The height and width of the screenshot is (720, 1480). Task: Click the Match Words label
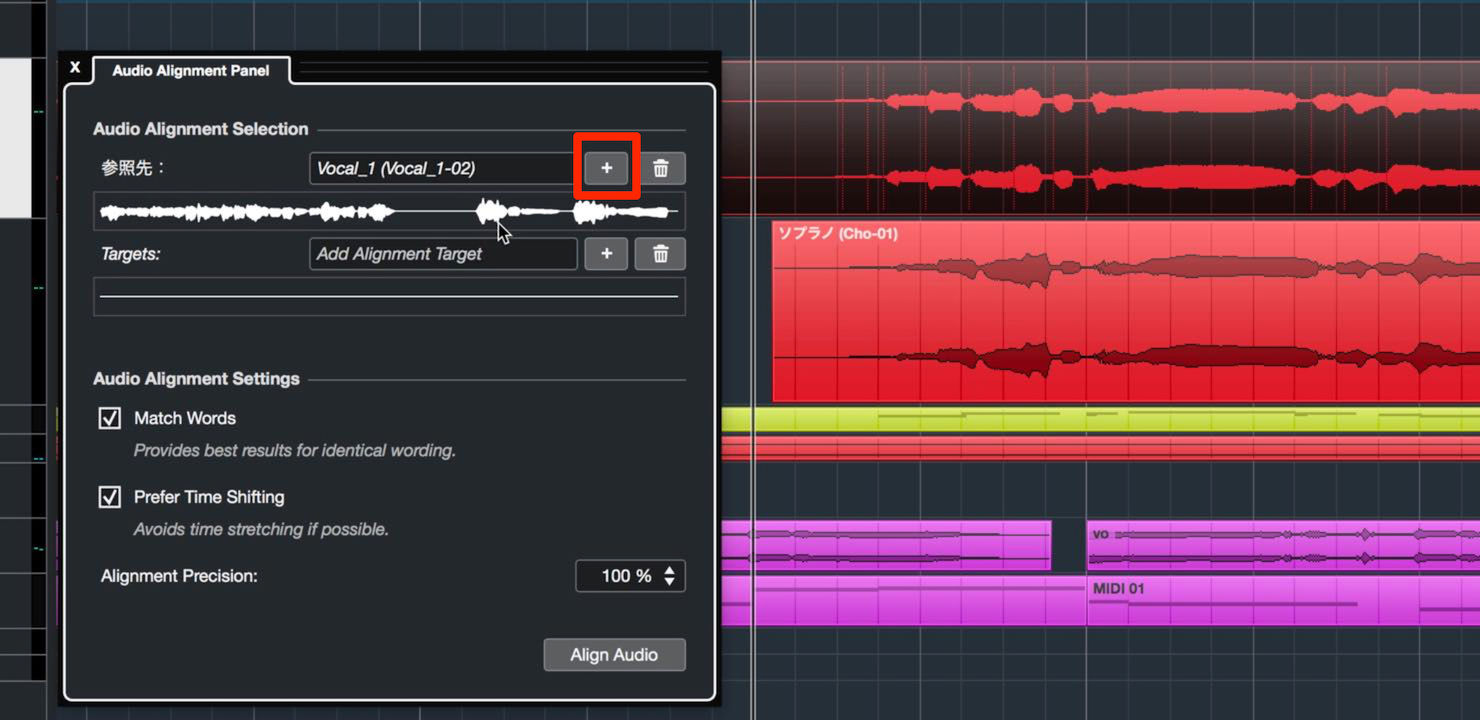(185, 418)
